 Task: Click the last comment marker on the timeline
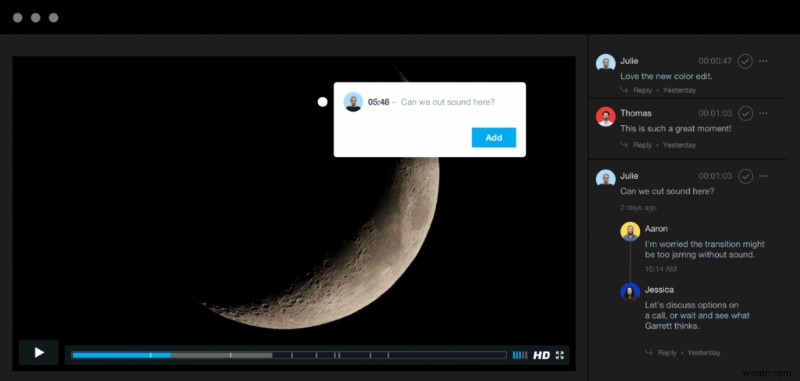pyautogui.click(x=388, y=355)
